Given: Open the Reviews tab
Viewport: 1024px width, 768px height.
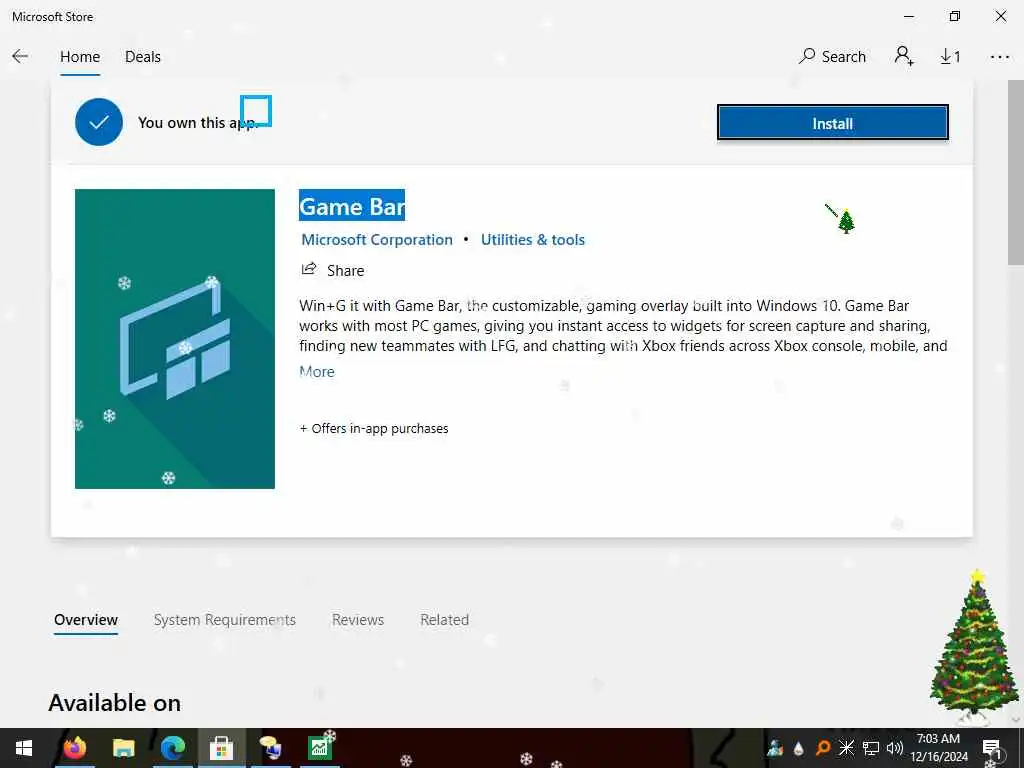Looking at the screenshot, I should click(x=358, y=620).
